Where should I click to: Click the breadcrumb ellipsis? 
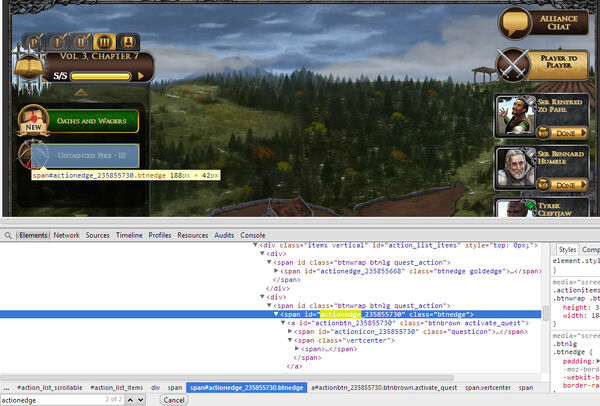click(7, 388)
